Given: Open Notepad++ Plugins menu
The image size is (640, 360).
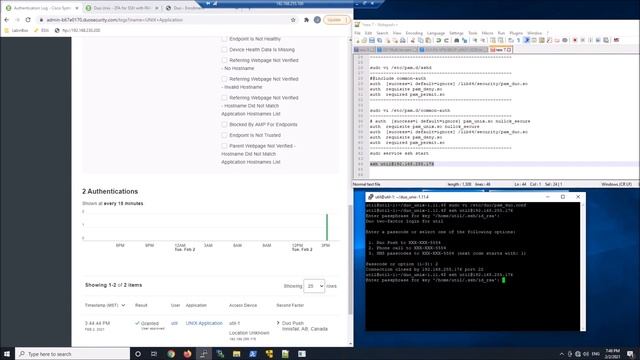Looking at the screenshot, I should click(516, 33).
